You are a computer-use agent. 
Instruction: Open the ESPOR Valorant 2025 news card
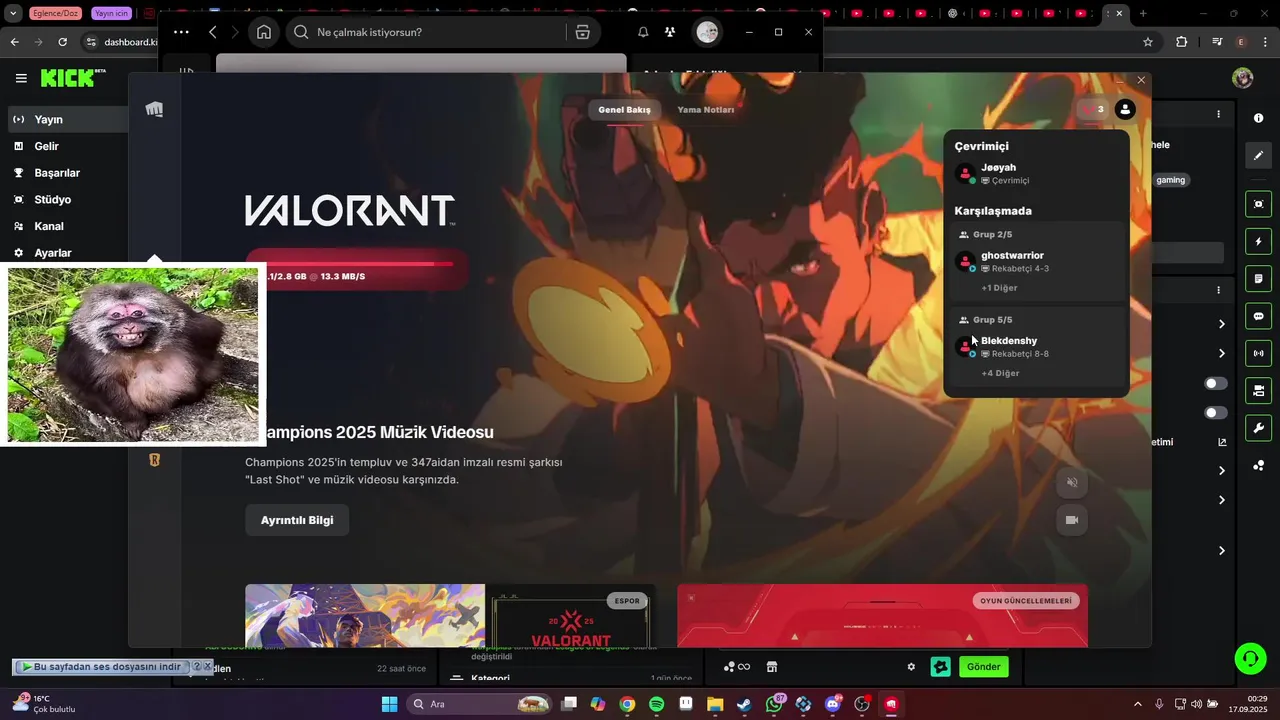(572, 616)
